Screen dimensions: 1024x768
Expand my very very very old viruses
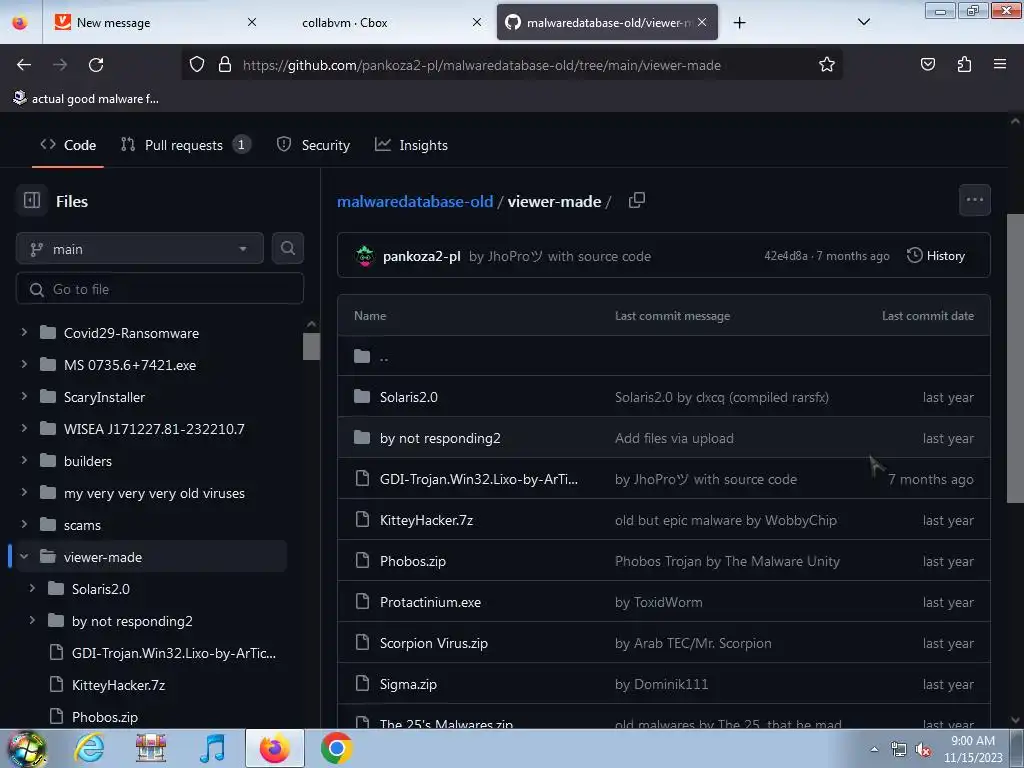pyautogui.click(x=24, y=492)
